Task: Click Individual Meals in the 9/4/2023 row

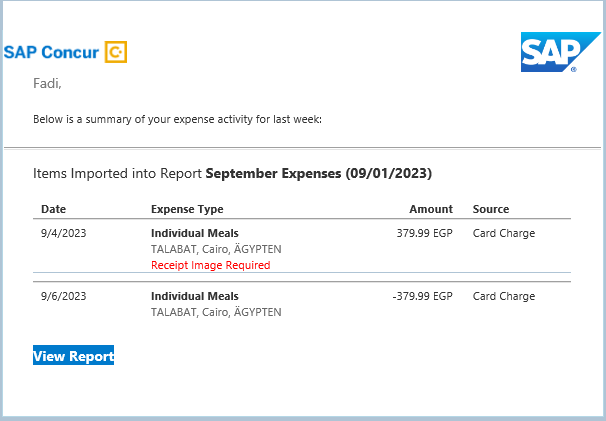Action: (195, 233)
